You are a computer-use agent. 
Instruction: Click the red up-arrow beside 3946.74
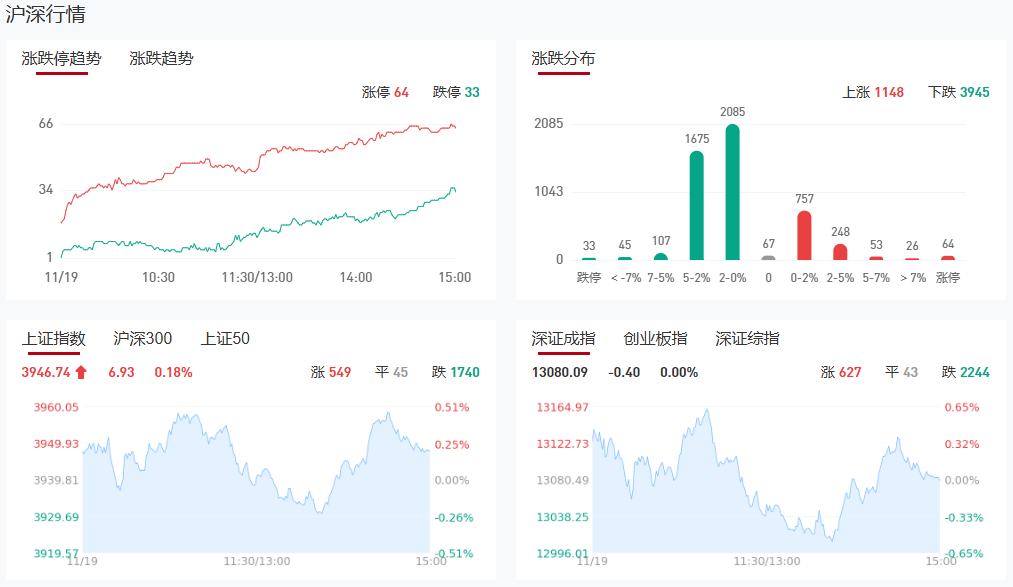coord(81,373)
